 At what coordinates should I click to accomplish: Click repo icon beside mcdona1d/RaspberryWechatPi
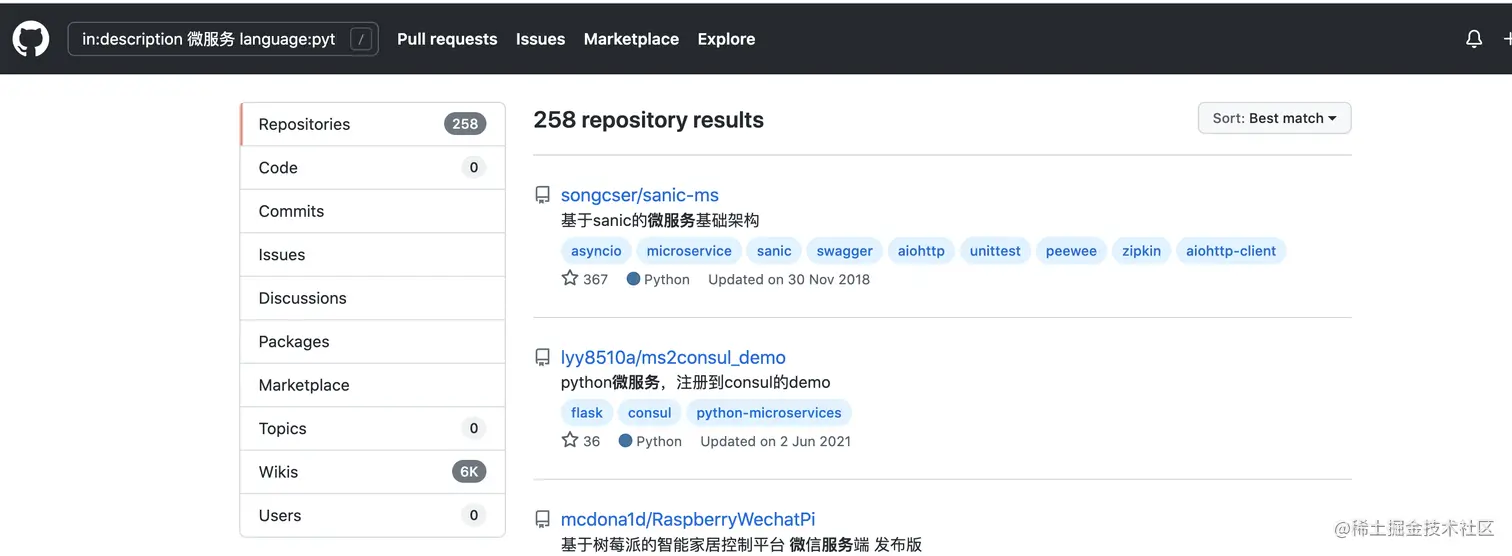tap(542, 519)
